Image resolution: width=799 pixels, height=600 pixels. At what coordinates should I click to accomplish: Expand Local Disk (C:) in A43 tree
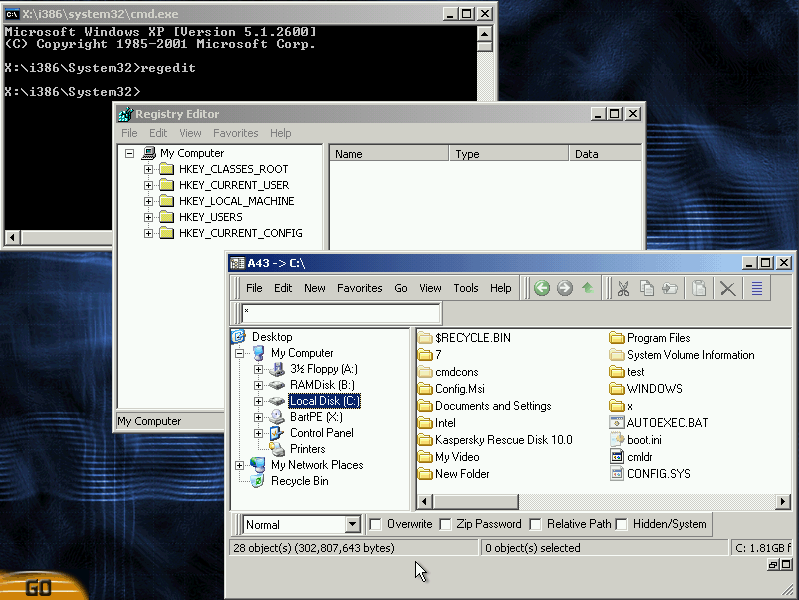(258, 401)
